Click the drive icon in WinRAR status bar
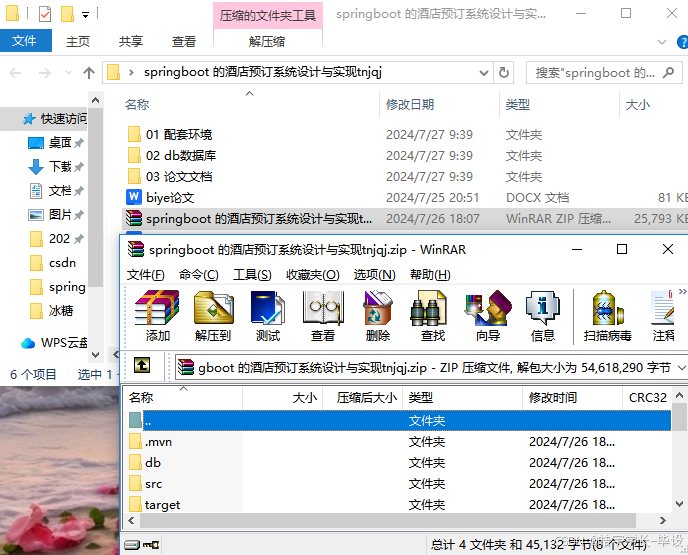 [132, 545]
